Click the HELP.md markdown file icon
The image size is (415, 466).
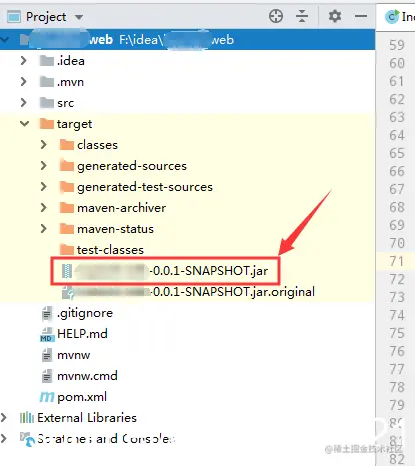(x=47, y=334)
